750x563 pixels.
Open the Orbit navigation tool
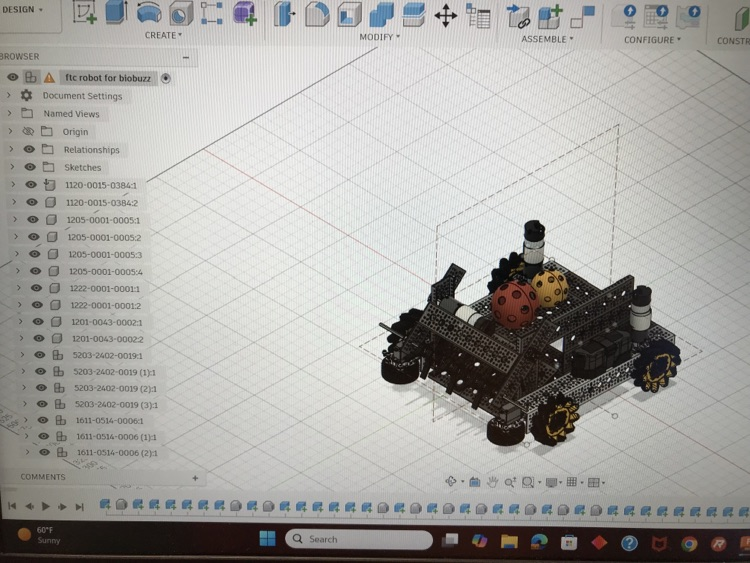(451, 481)
